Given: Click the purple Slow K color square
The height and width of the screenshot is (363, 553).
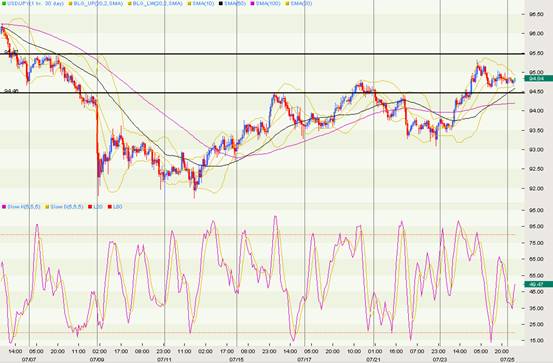Looking at the screenshot, I should [4, 206].
